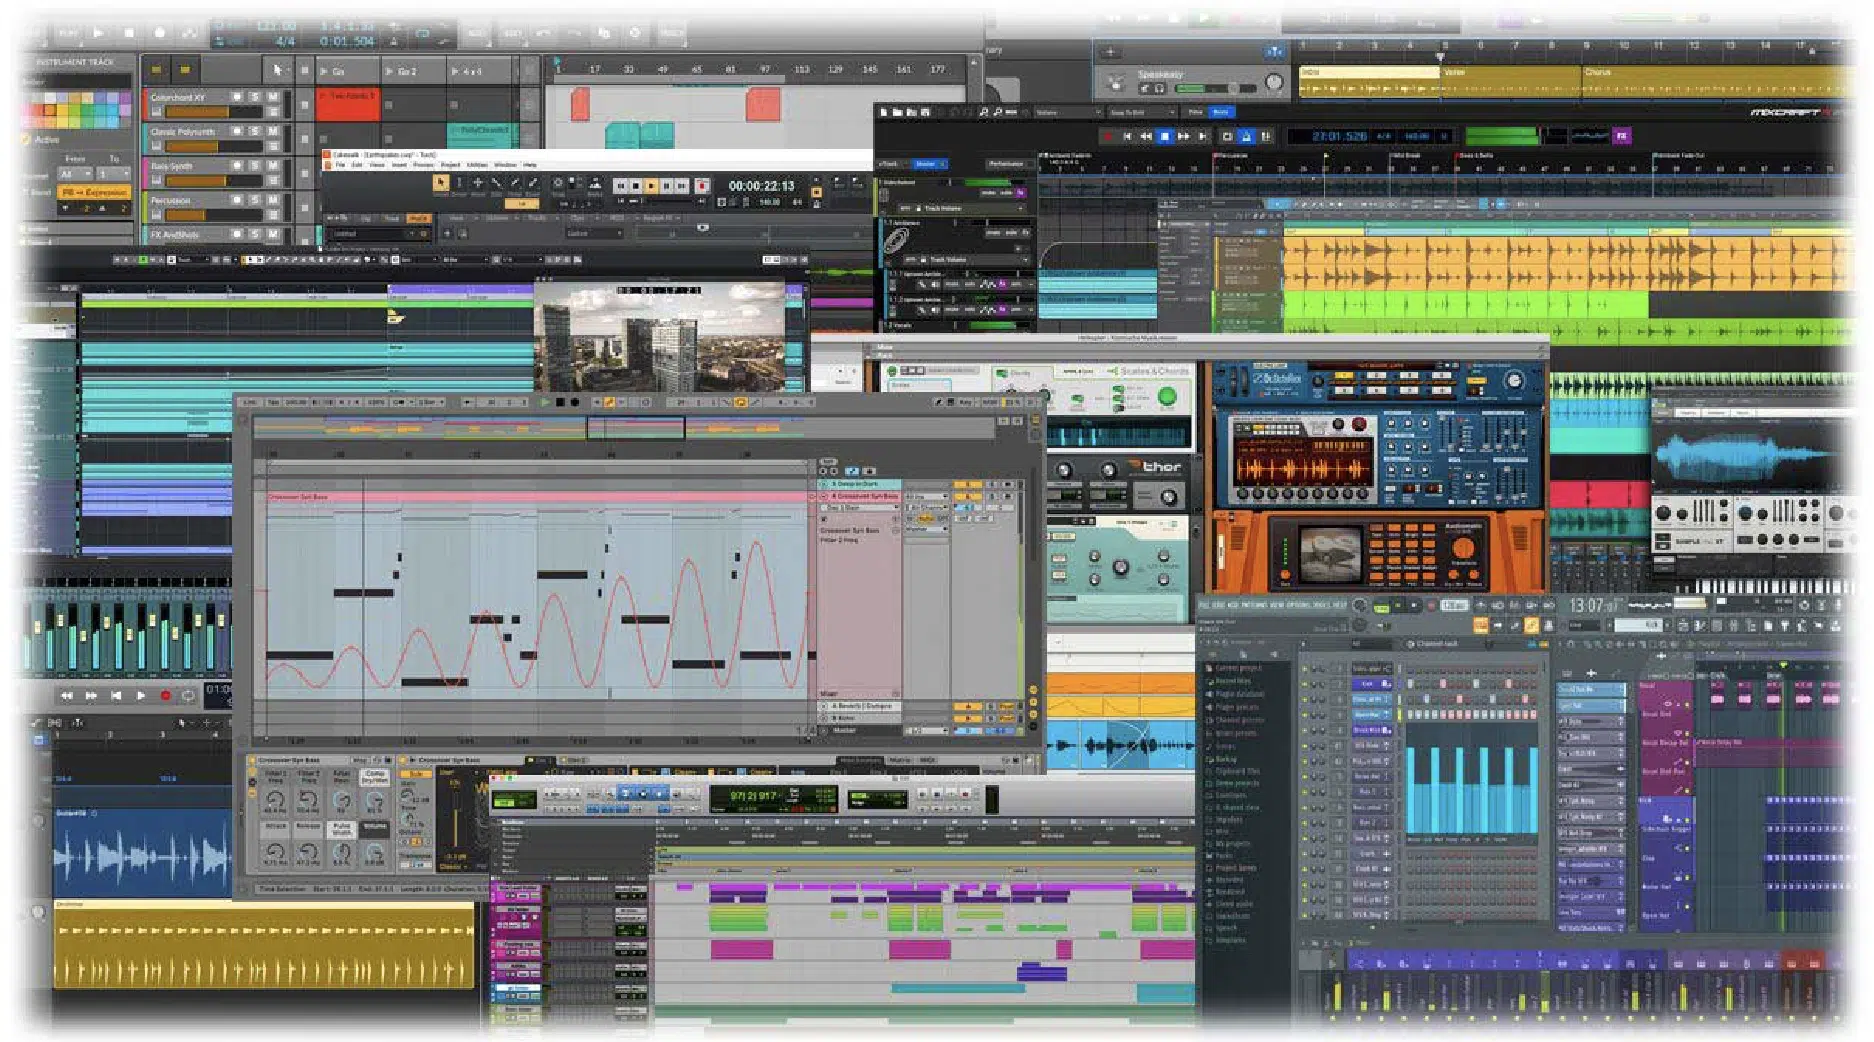Image resolution: width=1874 pixels, height=1042 pixels.
Task: Select the Draw tool in Cakewalk
Action: pos(516,183)
